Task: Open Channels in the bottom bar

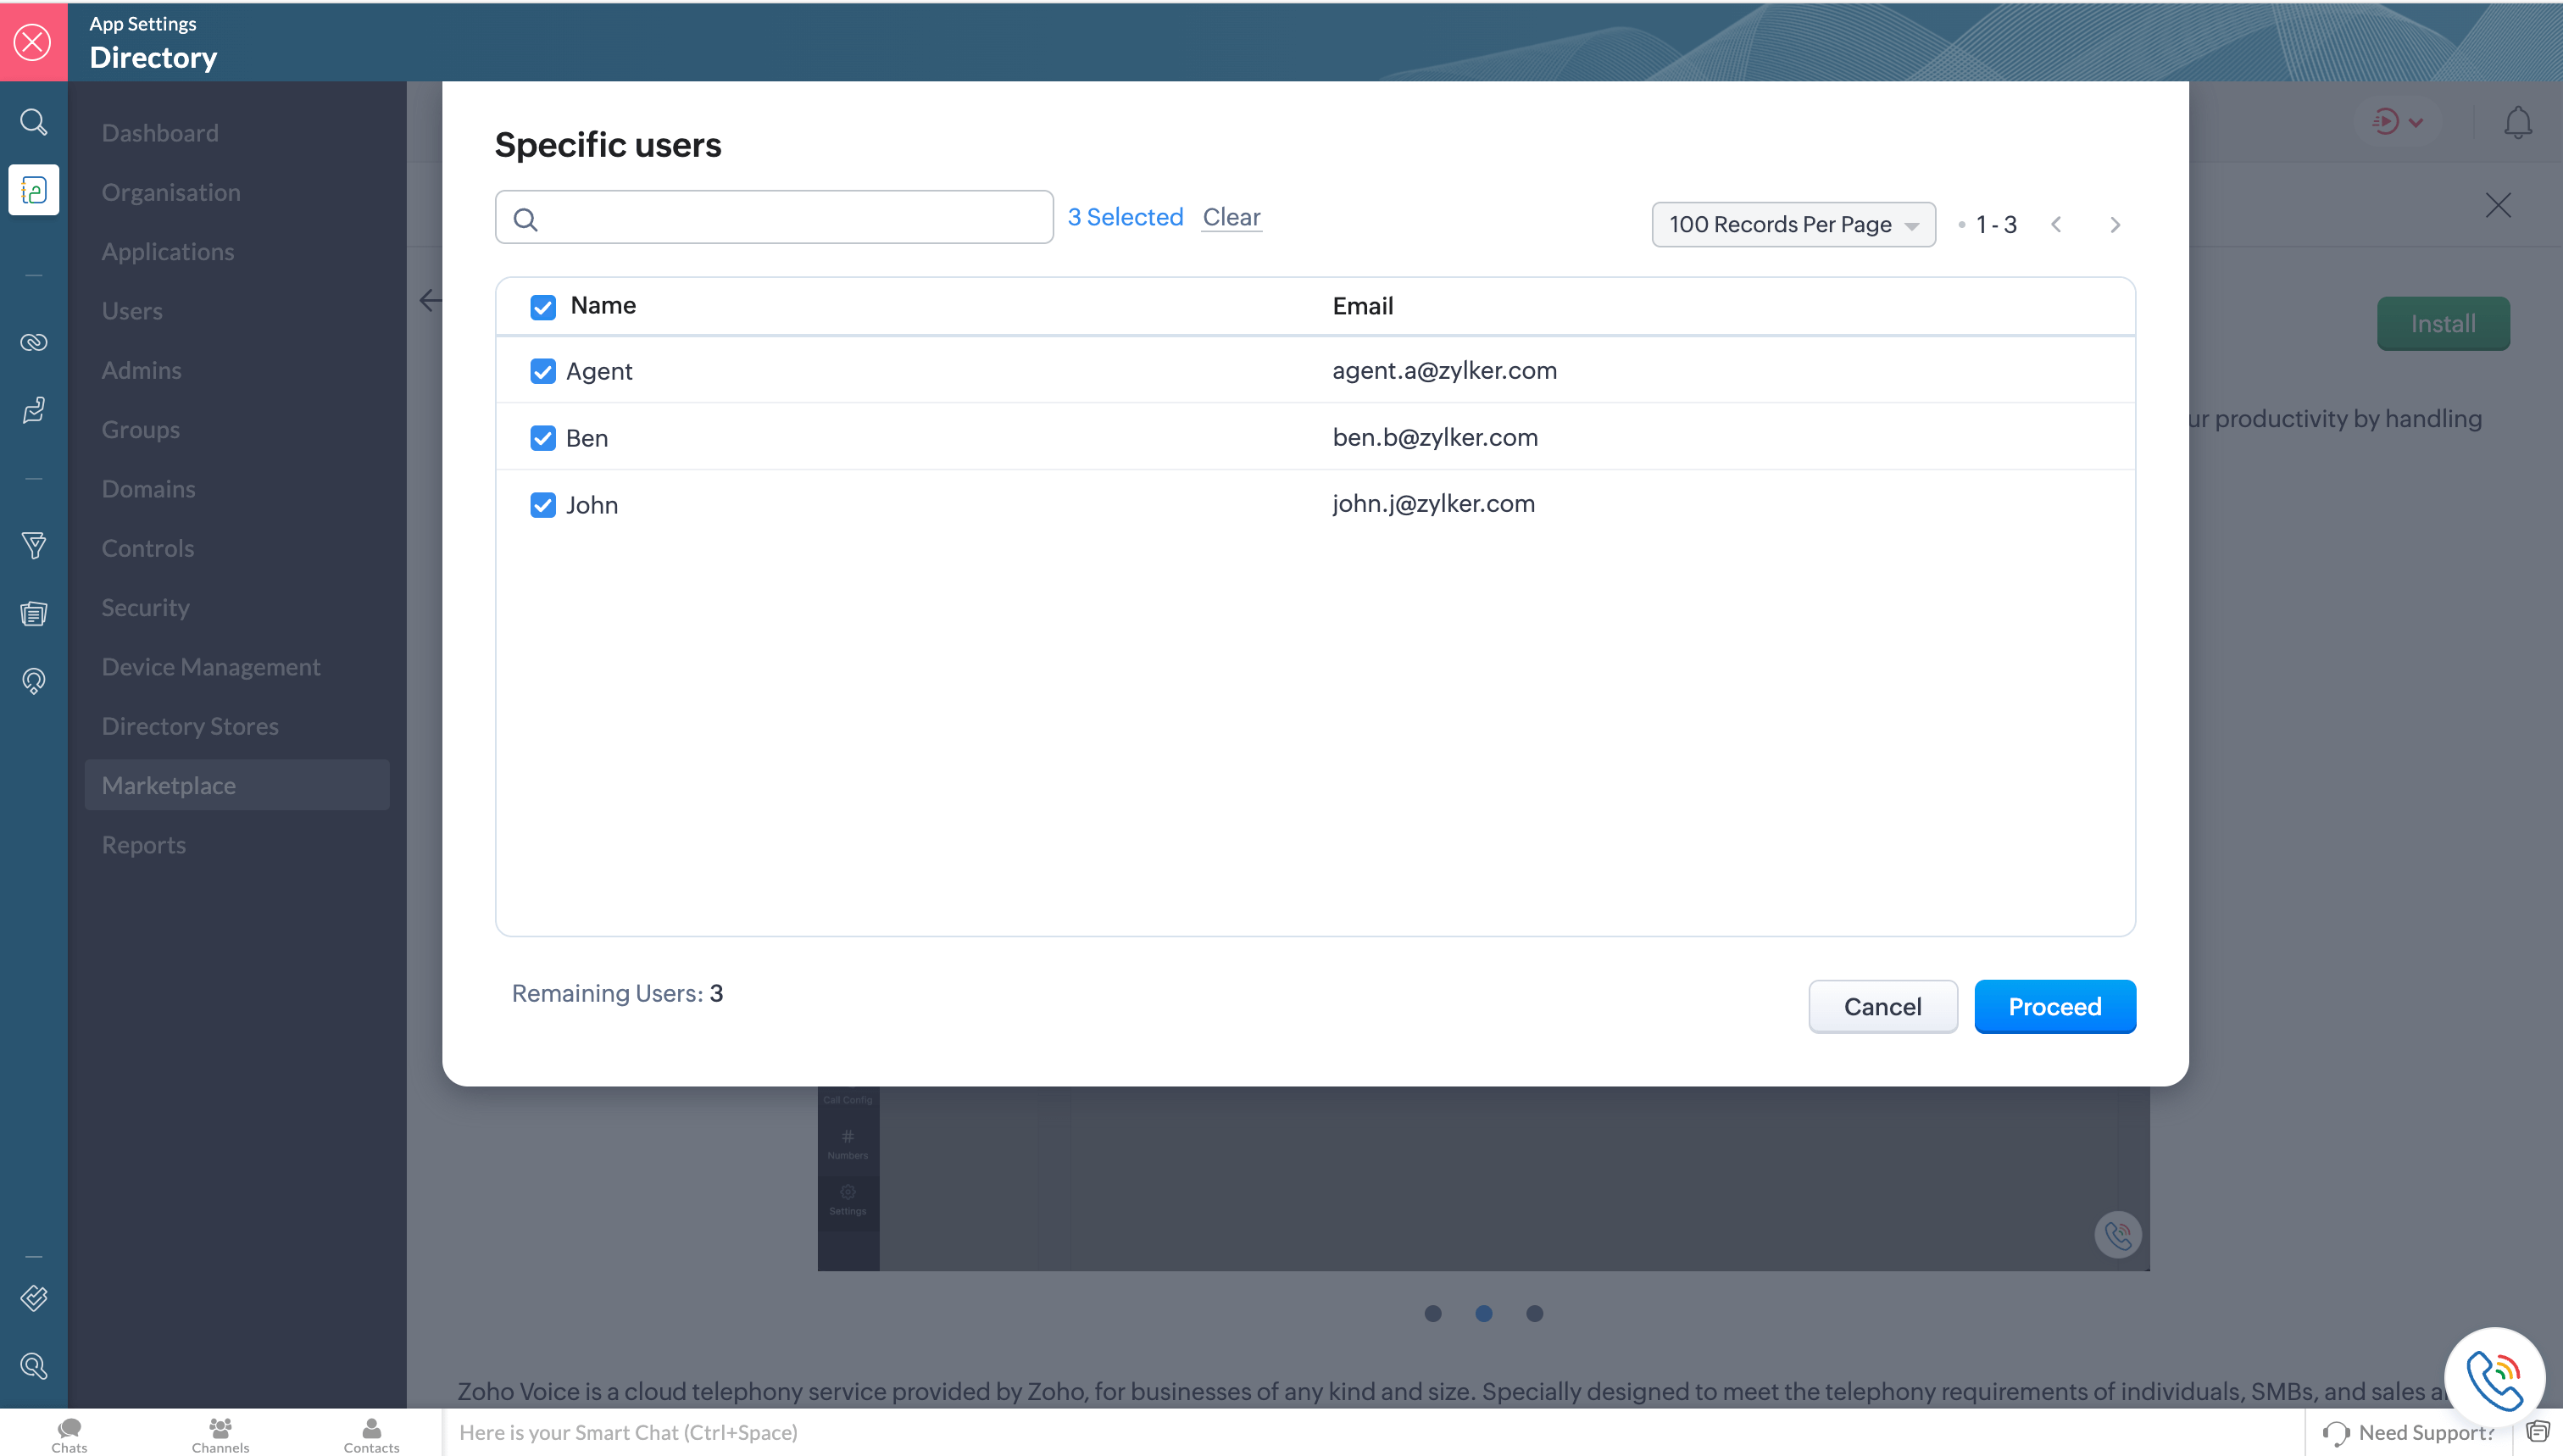Action: (x=220, y=1433)
